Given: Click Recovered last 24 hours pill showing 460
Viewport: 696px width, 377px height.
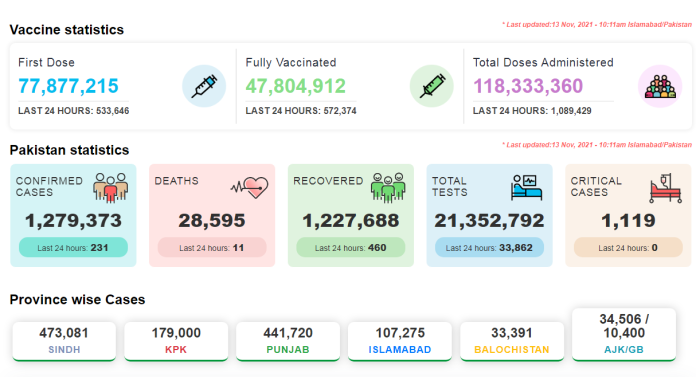Looking at the screenshot, I should click(x=351, y=248).
